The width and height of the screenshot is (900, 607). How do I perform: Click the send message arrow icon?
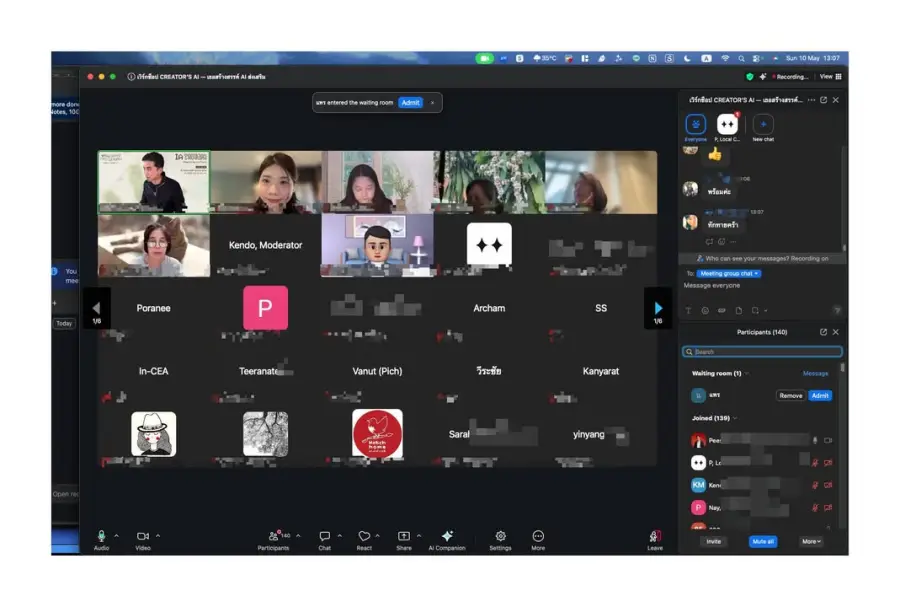[837, 310]
